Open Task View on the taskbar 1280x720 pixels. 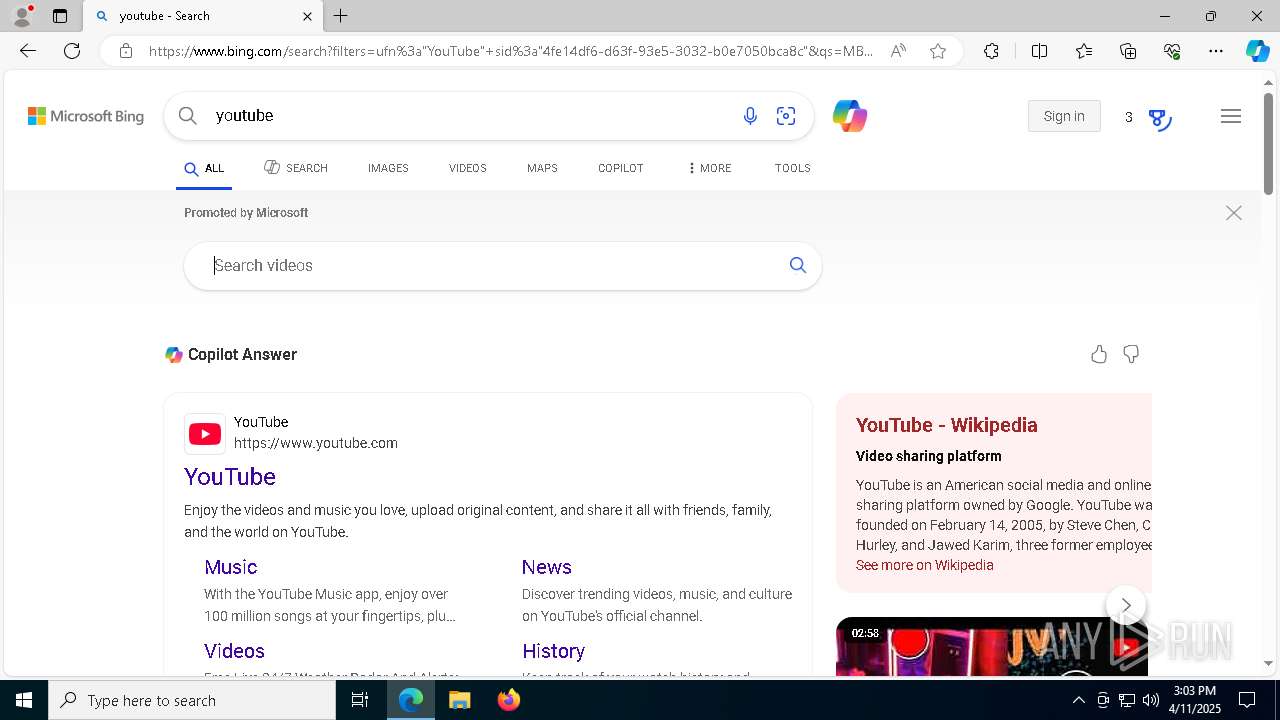click(360, 700)
